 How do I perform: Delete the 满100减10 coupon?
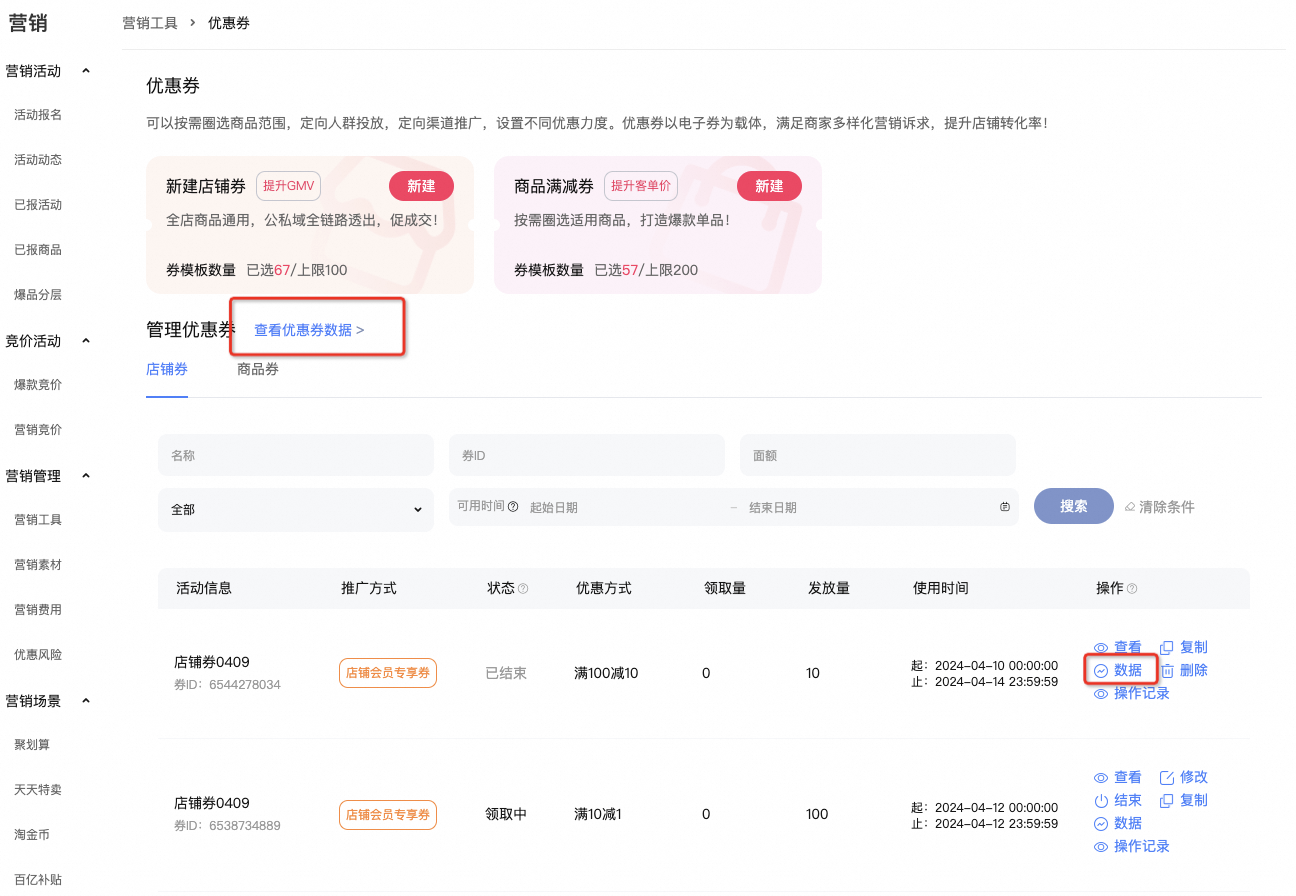coord(1183,670)
